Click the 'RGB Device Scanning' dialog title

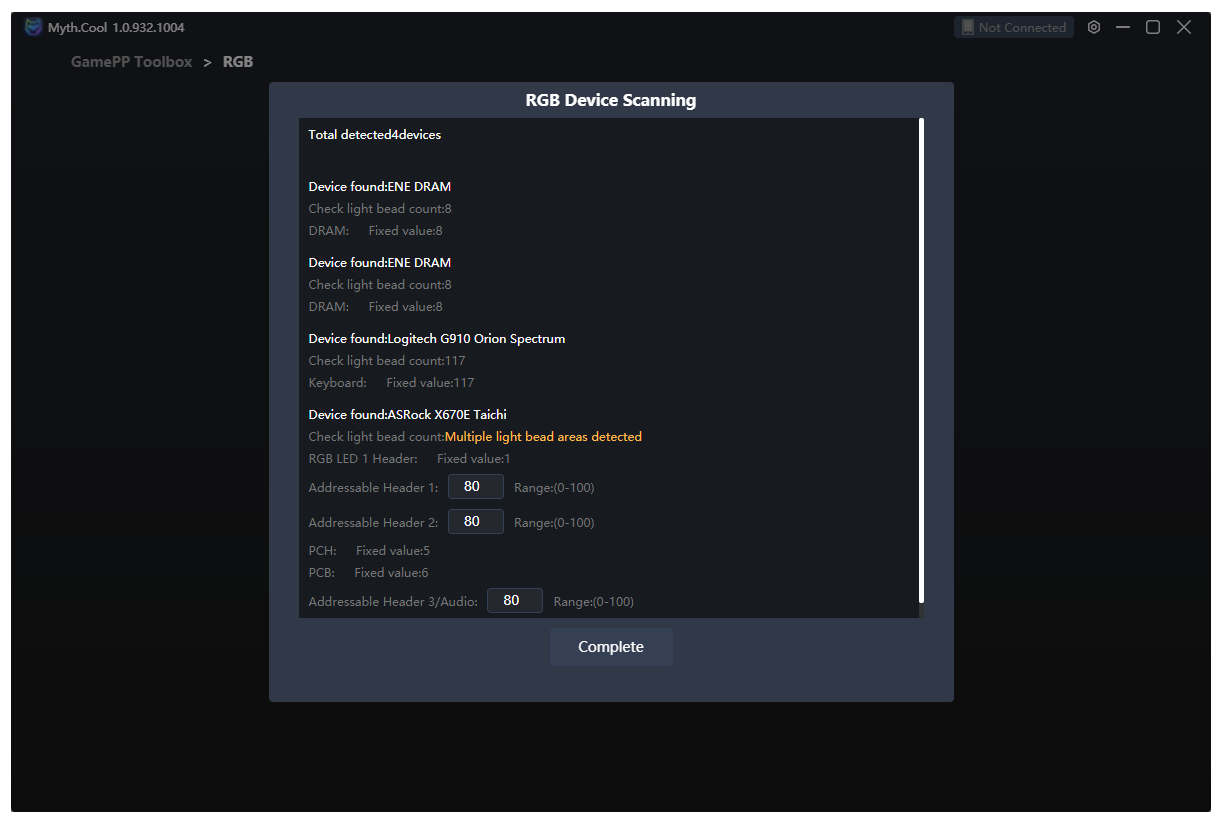pos(611,100)
